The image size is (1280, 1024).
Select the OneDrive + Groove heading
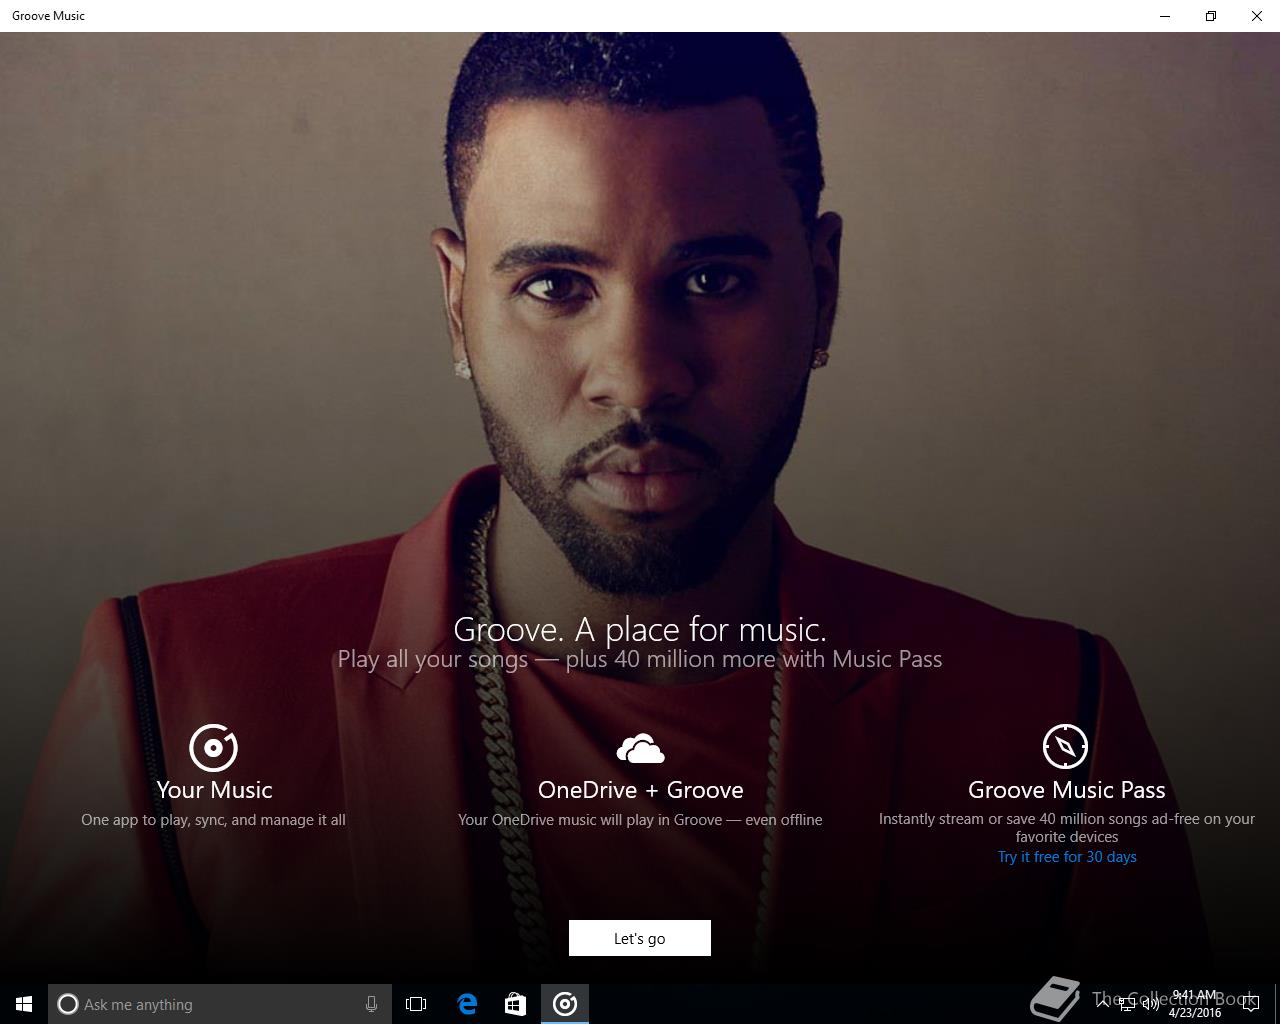click(640, 790)
